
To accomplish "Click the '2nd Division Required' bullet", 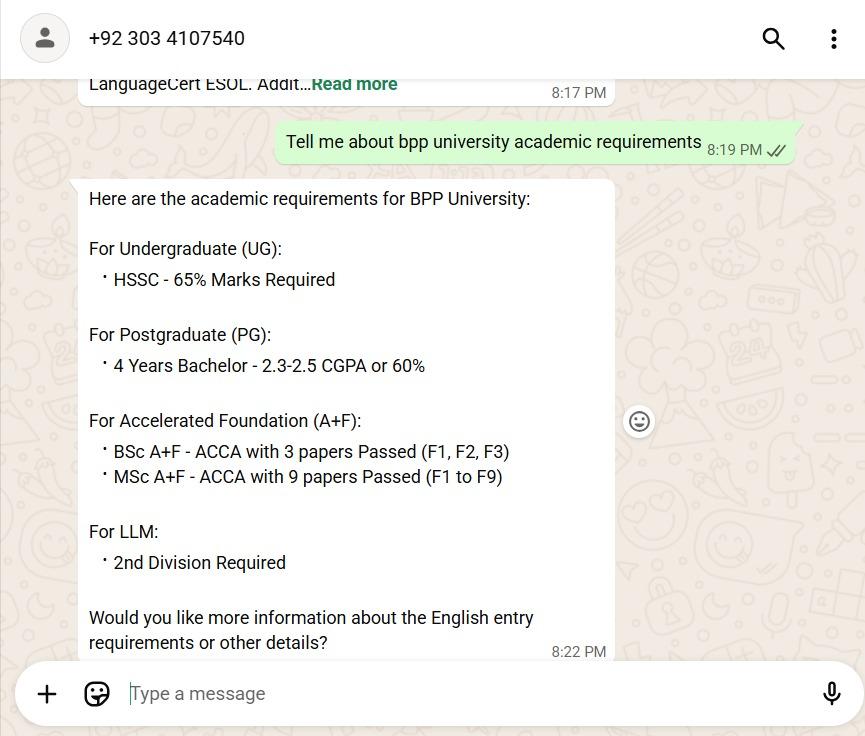I will tap(199, 563).
